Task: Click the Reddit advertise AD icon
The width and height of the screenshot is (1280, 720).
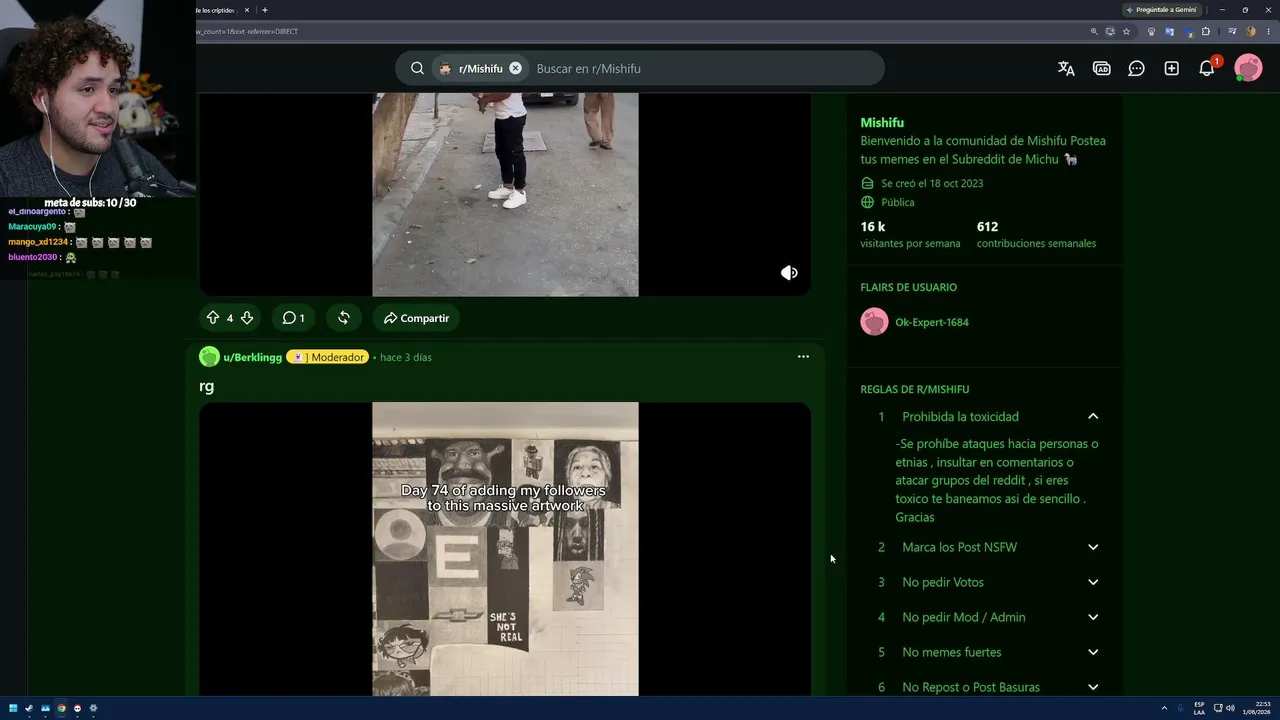Action: tap(1101, 68)
